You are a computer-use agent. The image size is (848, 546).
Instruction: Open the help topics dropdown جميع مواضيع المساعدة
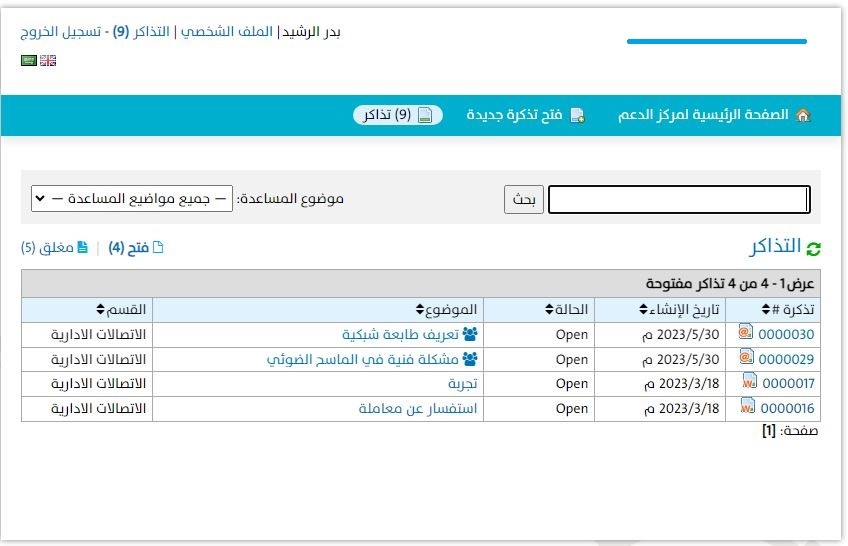132,199
